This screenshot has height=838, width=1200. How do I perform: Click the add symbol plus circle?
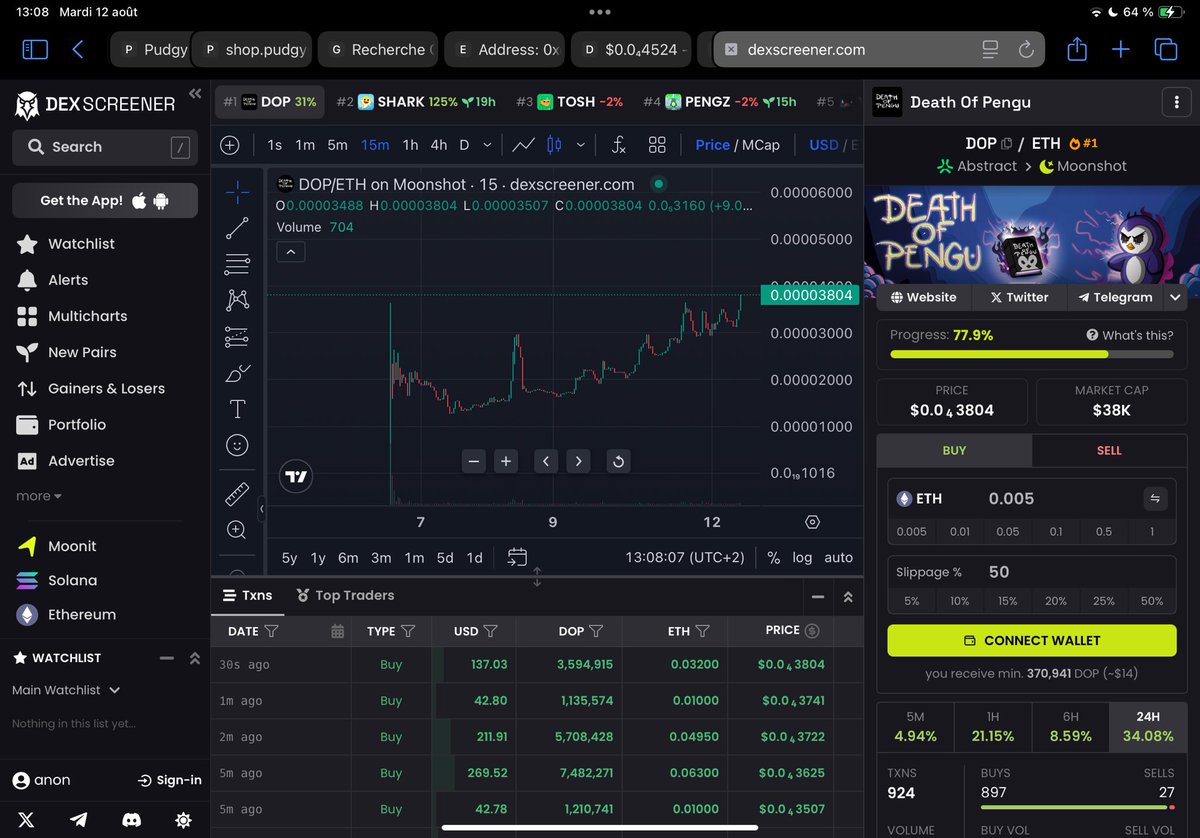pyautogui.click(x=230, y=145)
